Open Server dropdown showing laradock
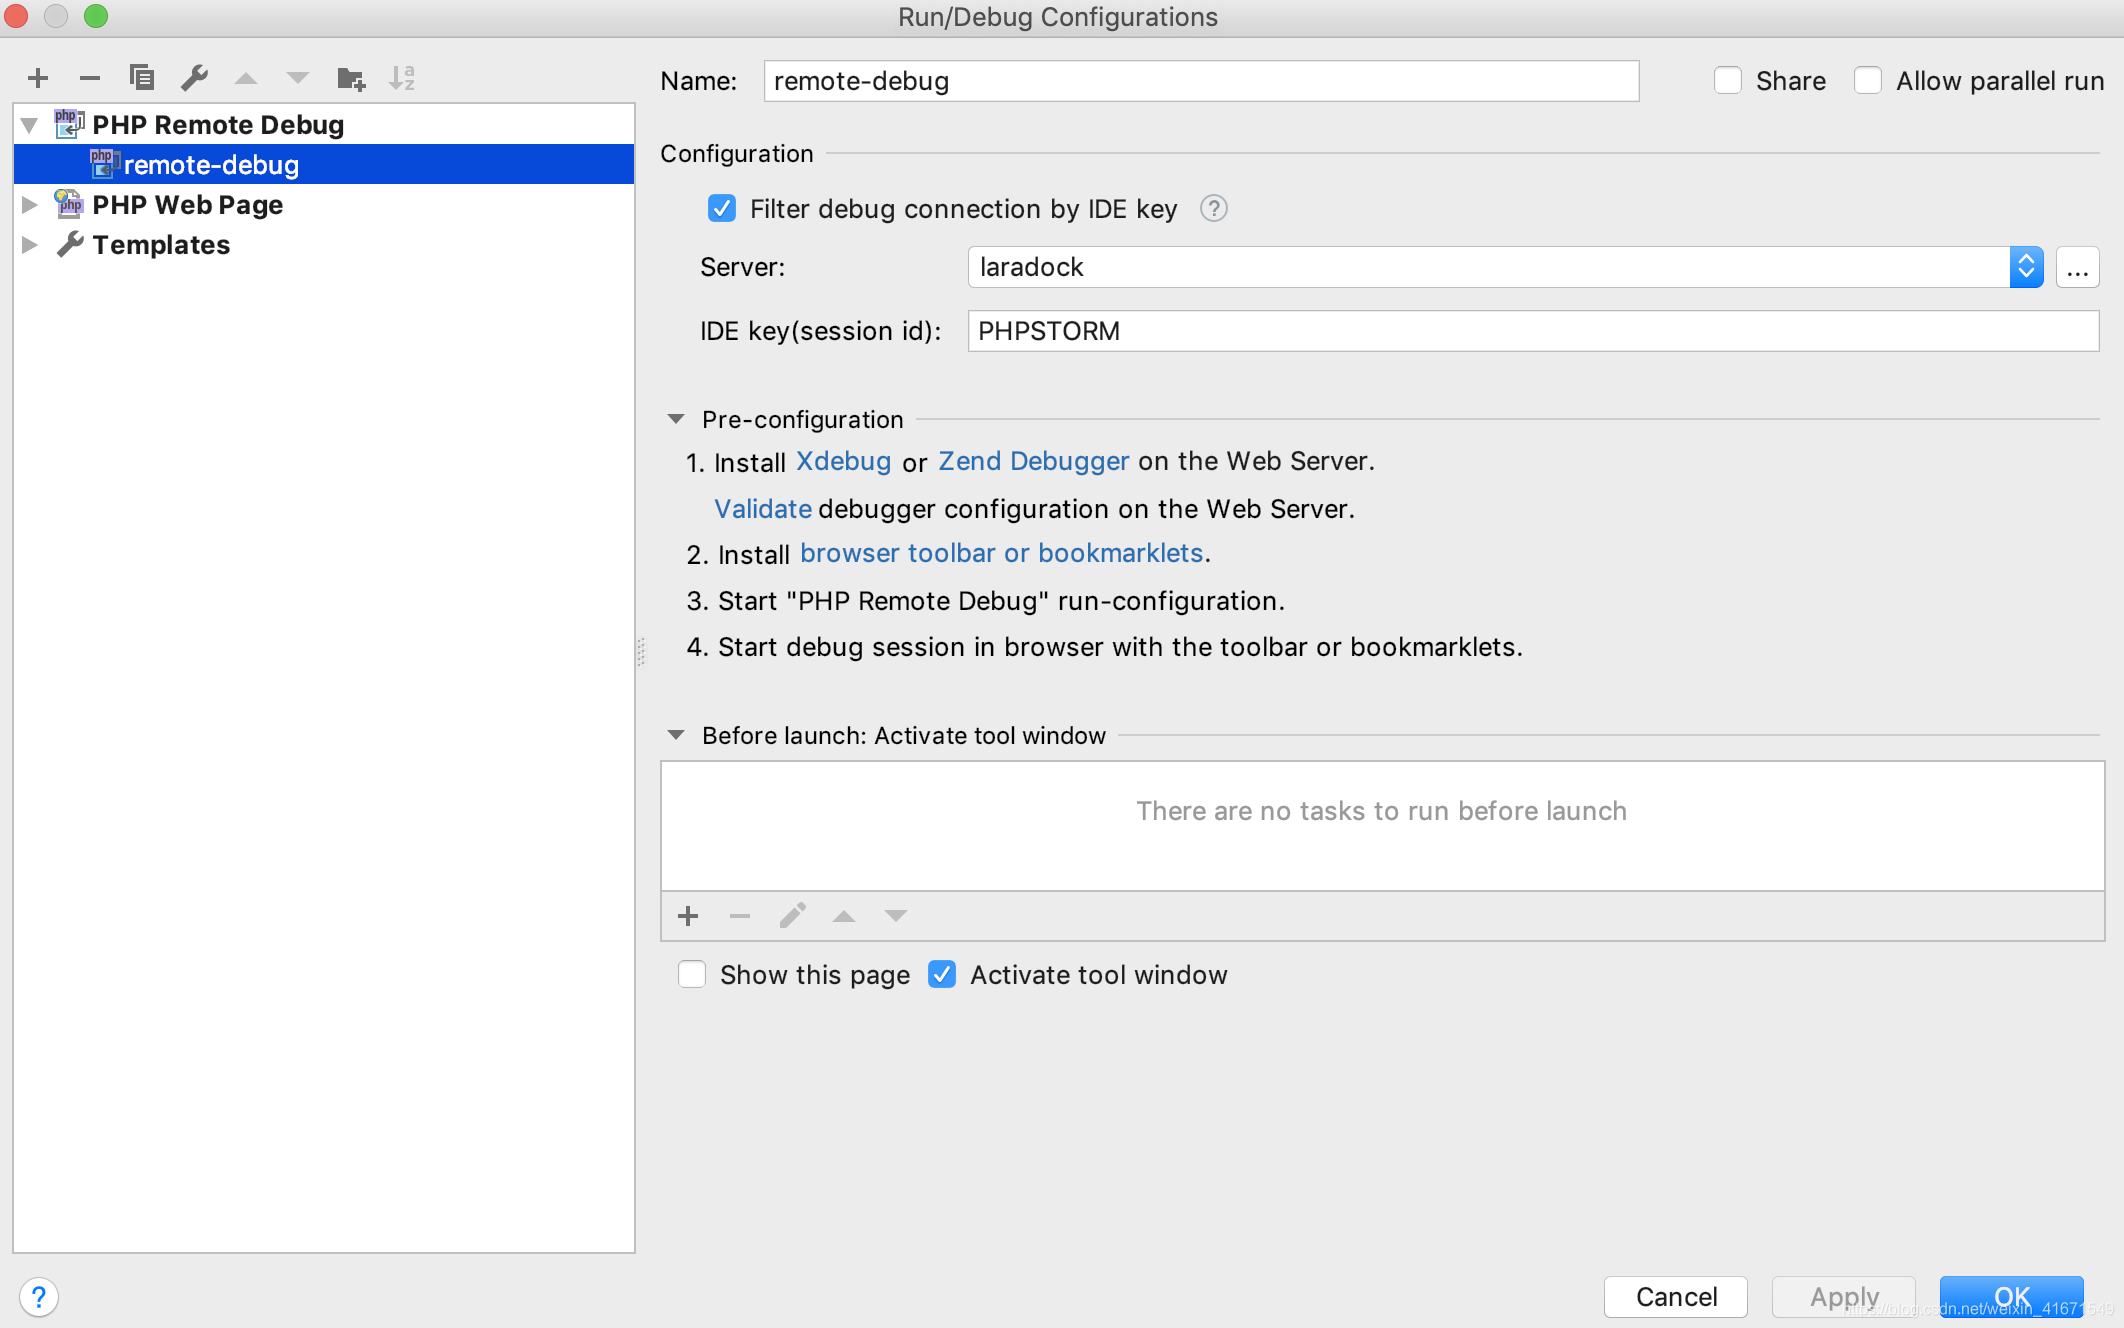The height and width of the screenshot is (1328, 2124). tap(1505, 267)
